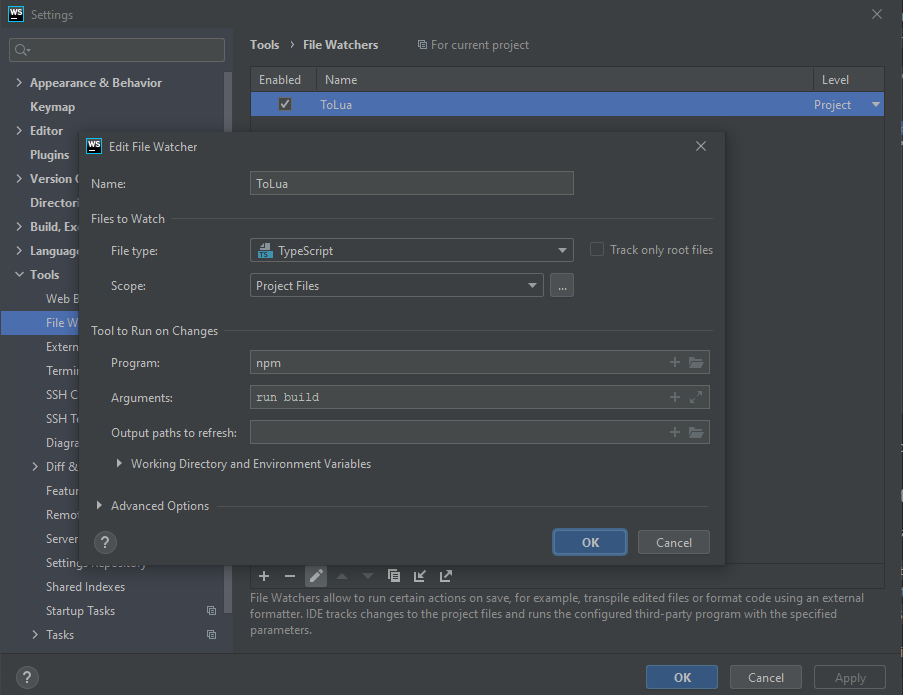Browse Output paths using folder icon
The width and height of the screenshot is (903, 695).
(696, 432)
